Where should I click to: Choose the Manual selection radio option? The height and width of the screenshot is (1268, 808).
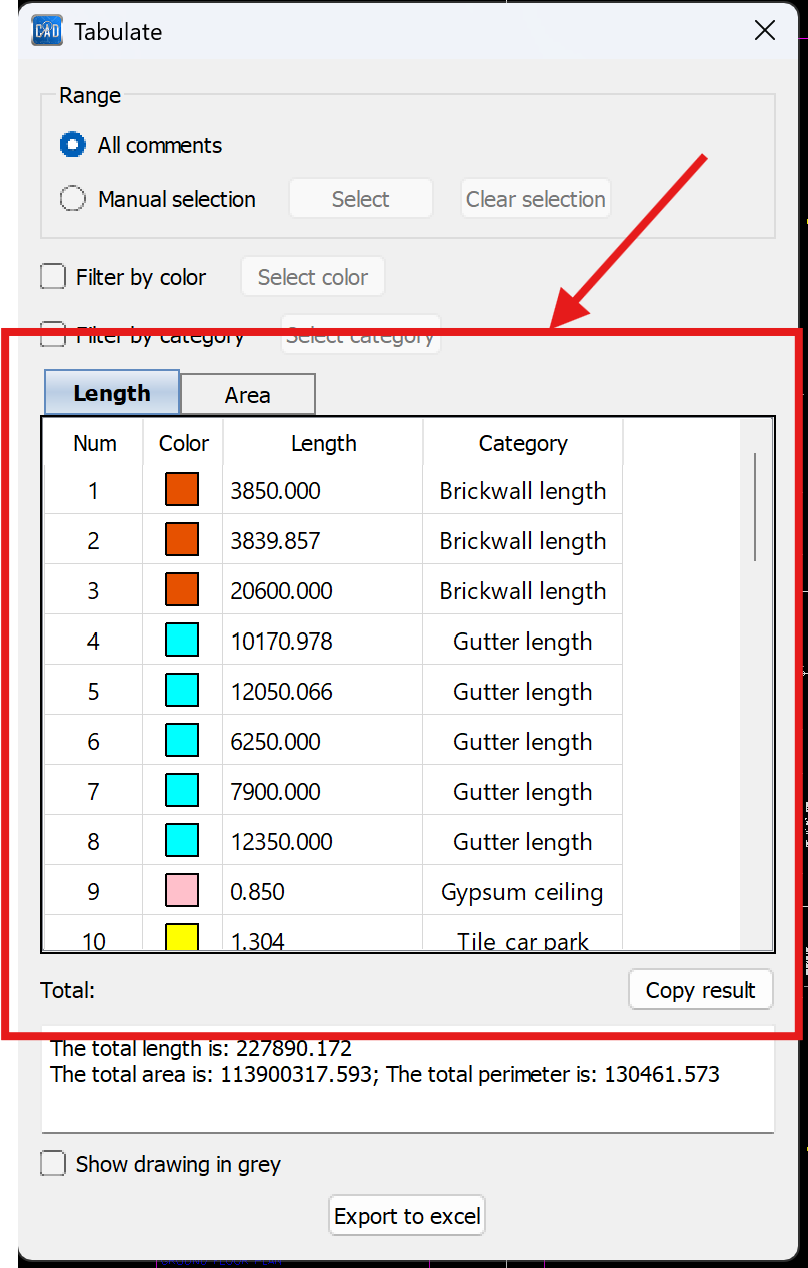tap(73, 199)
